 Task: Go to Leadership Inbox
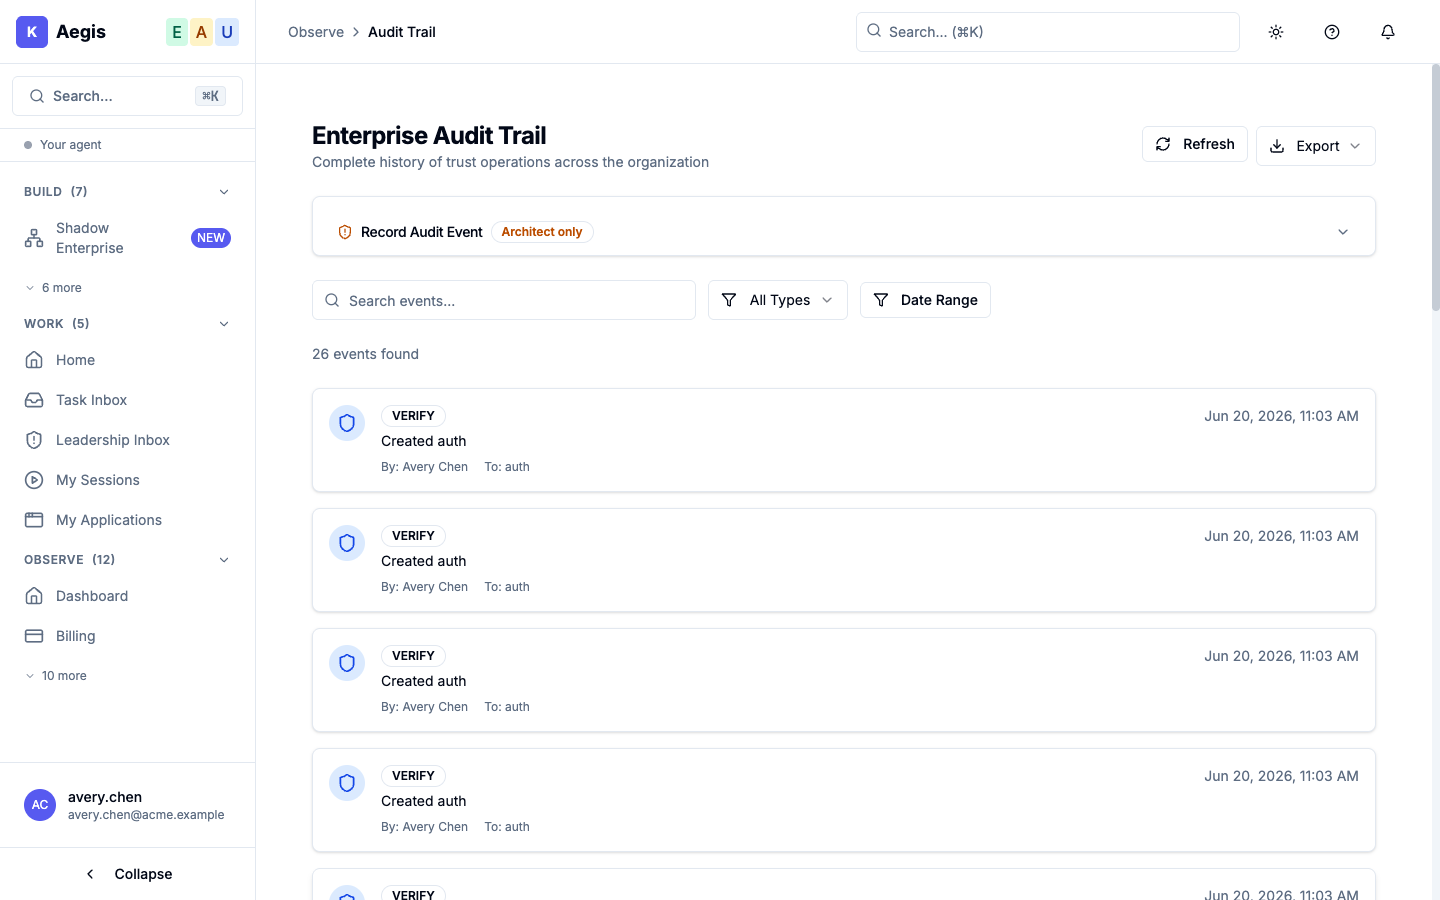coord(127,440)
